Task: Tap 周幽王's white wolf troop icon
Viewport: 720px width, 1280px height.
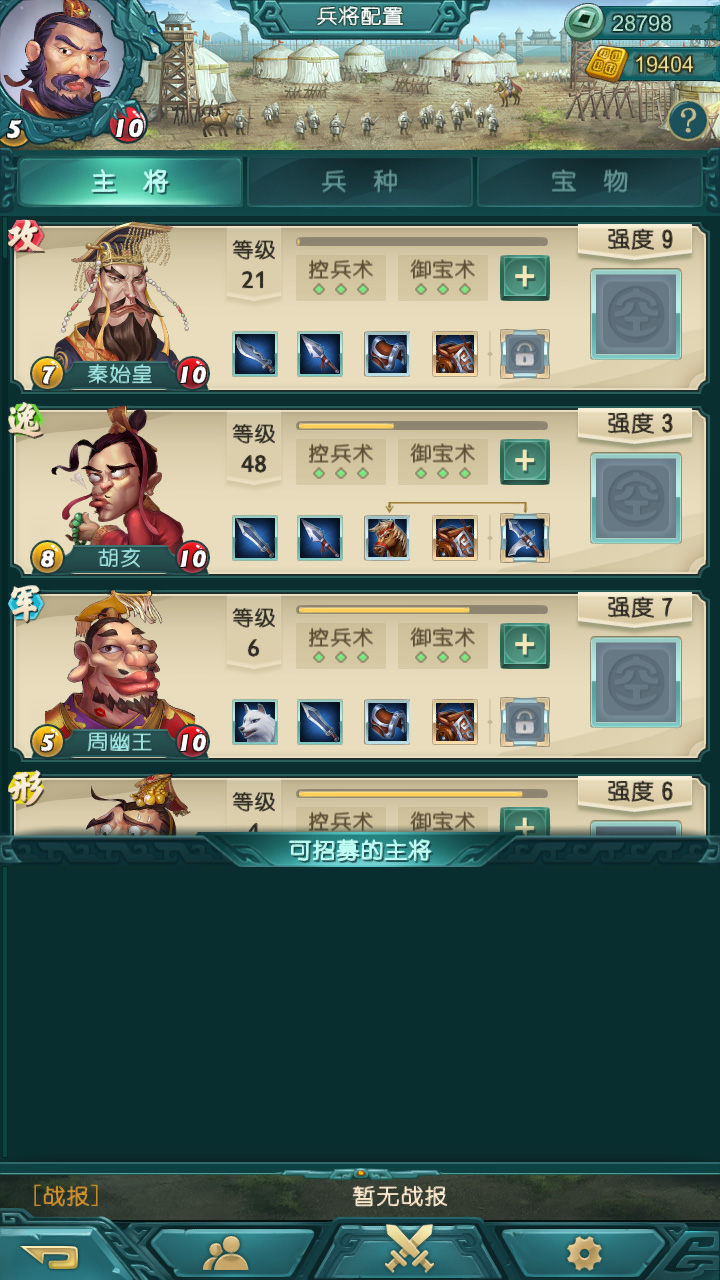Action: click(x=255, y=722)
